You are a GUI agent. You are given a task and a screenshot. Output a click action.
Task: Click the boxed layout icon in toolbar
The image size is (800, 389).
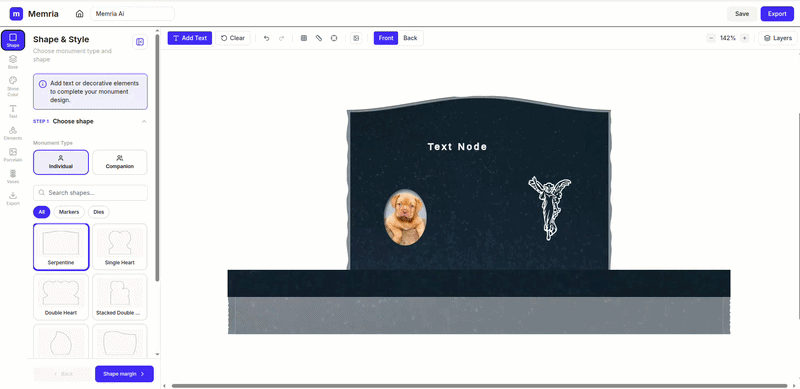356,38
